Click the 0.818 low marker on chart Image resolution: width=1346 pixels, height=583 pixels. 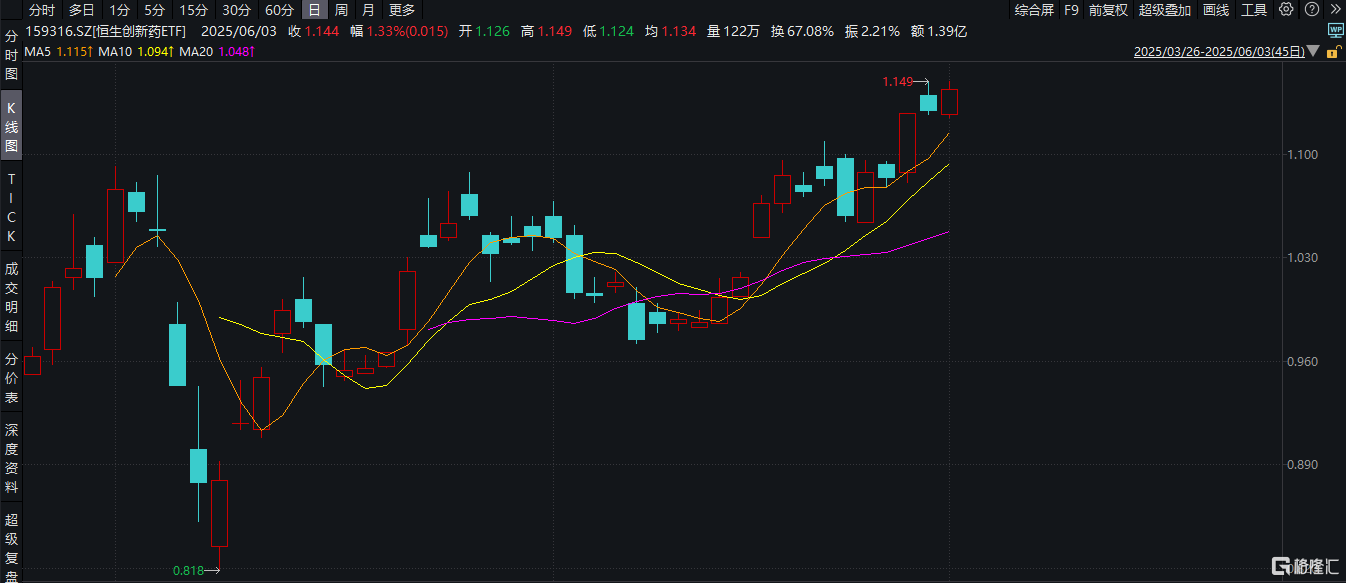click(188, 570)
